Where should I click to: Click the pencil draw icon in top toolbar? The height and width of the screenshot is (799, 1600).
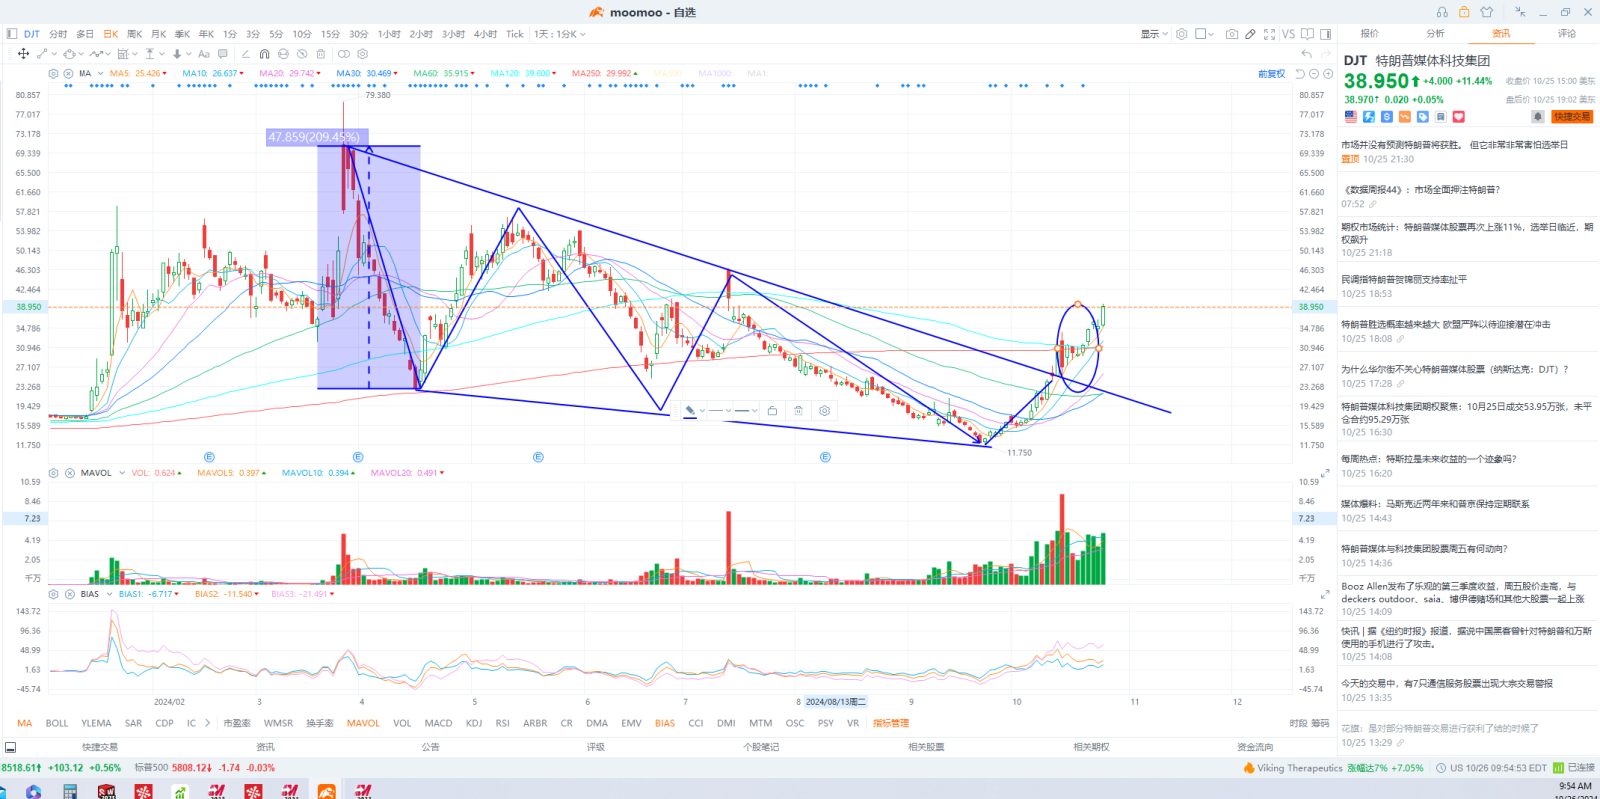point(1250,34)
